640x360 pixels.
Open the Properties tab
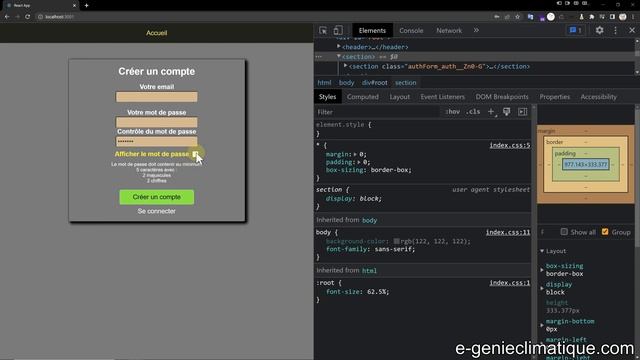click(x=554, y=97)
